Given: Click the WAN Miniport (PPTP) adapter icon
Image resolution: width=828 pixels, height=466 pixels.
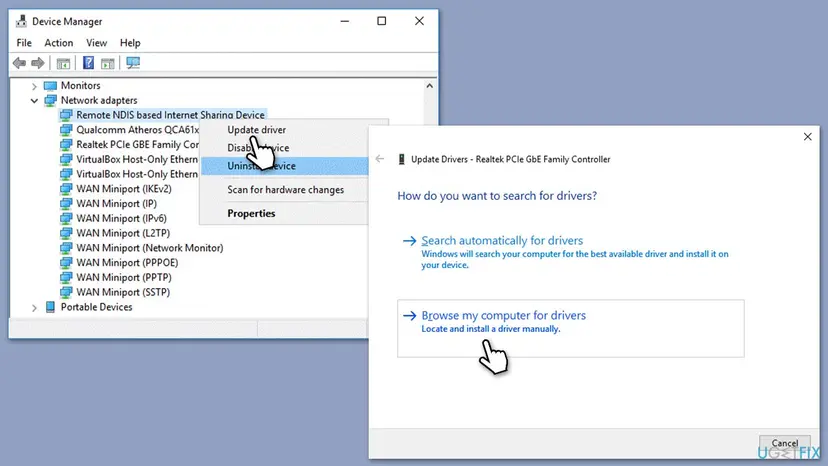Looking at the screenshot, I should [66, 278].
